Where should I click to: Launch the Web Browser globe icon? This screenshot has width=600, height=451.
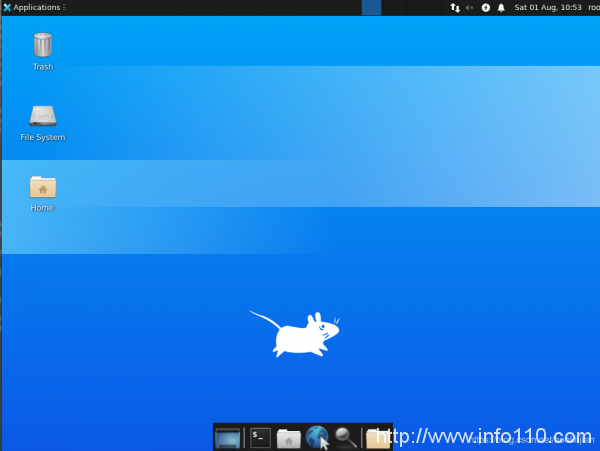(317, 437)
